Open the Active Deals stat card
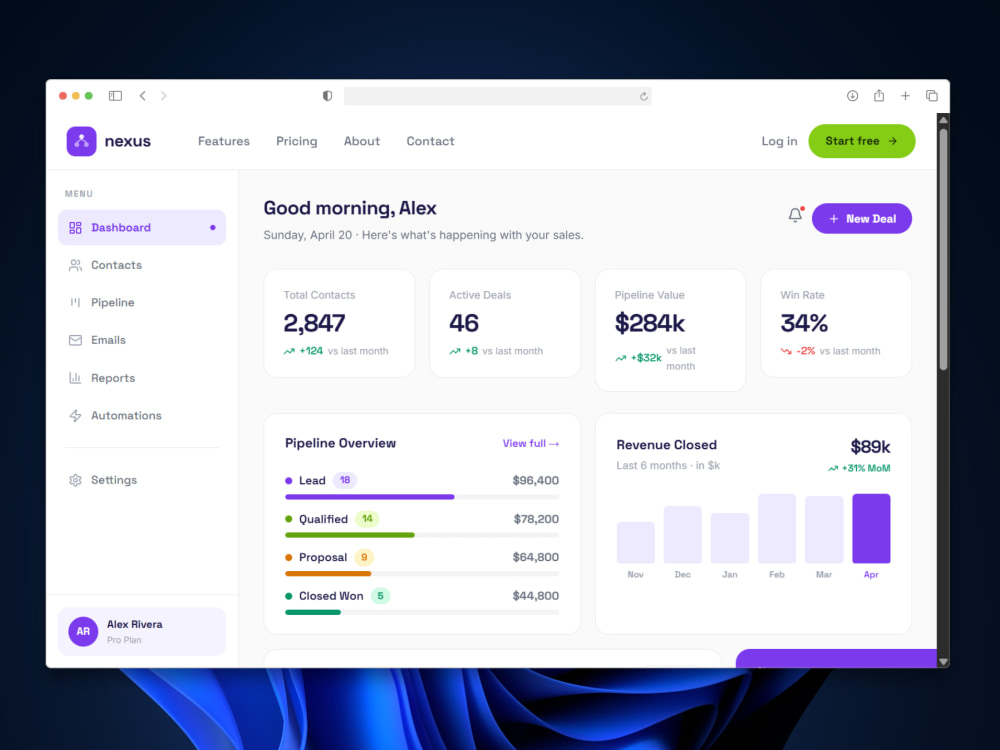The height and width of the screenshot is (750, 1000). tap(505, 323)
